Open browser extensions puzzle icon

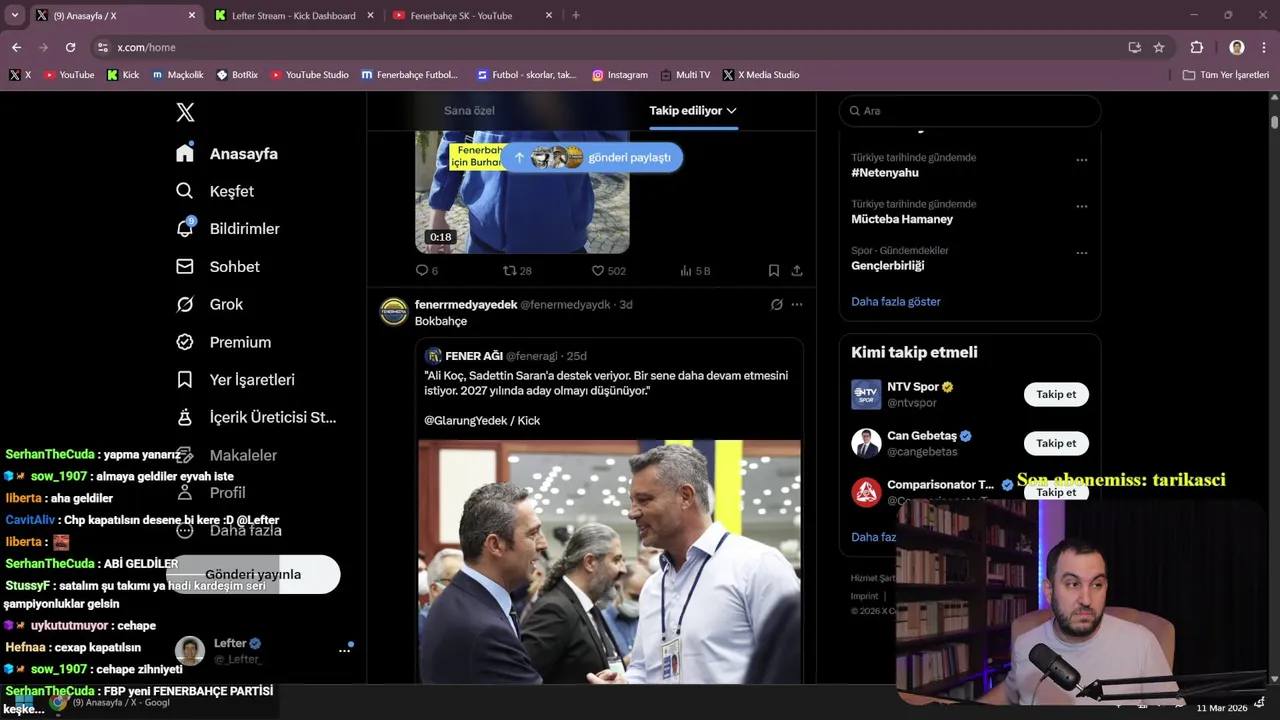click(1196, 47)
